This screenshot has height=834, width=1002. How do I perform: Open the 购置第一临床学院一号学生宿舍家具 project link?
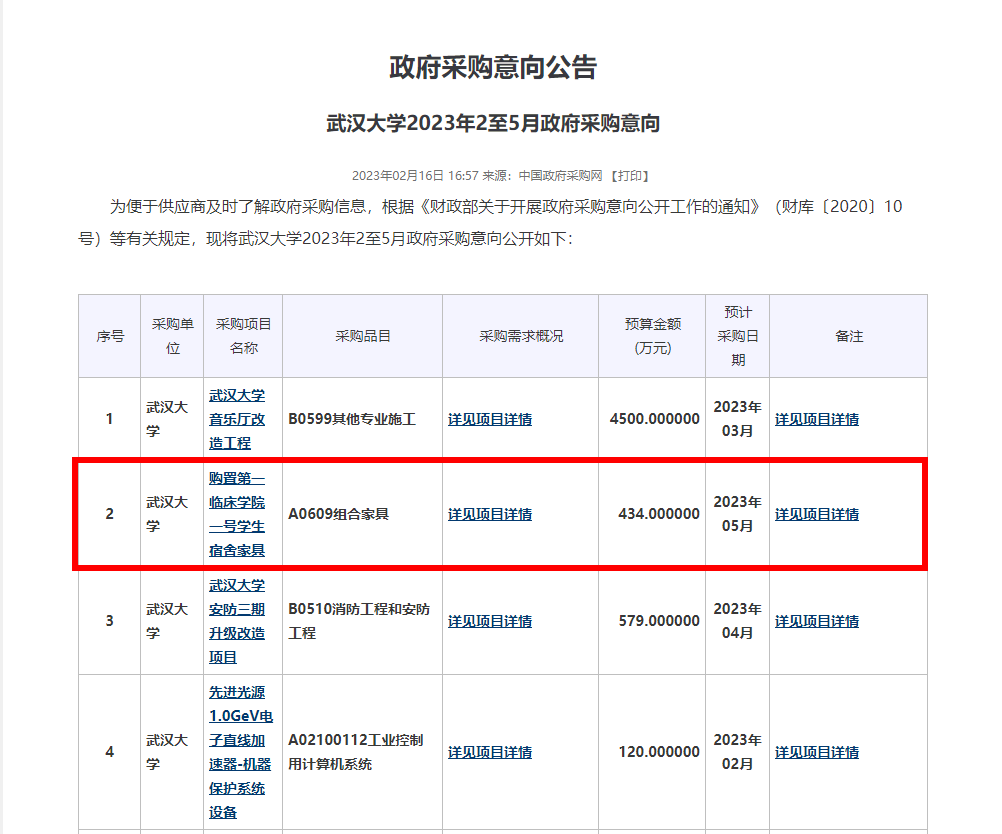(x=237, y=514)
